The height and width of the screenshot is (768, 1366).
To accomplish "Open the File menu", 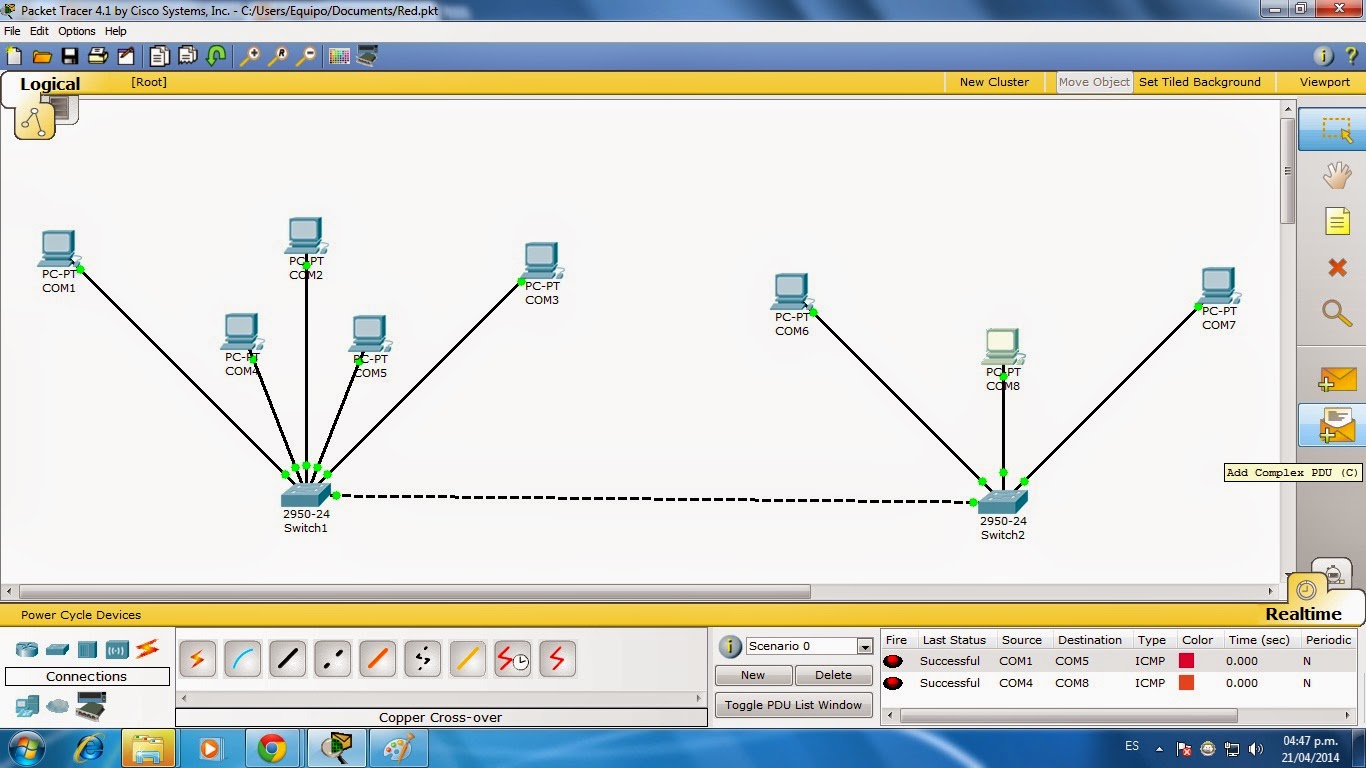I will (x=12, y=31).
